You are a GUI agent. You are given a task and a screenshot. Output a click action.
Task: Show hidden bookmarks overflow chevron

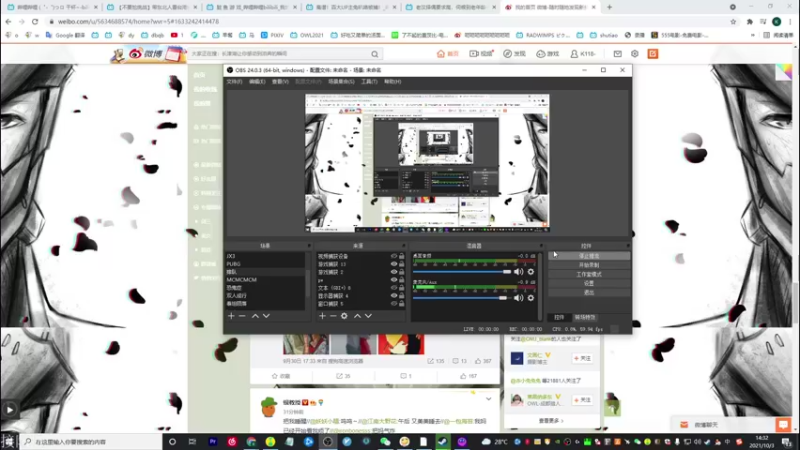tap(753, 35)
